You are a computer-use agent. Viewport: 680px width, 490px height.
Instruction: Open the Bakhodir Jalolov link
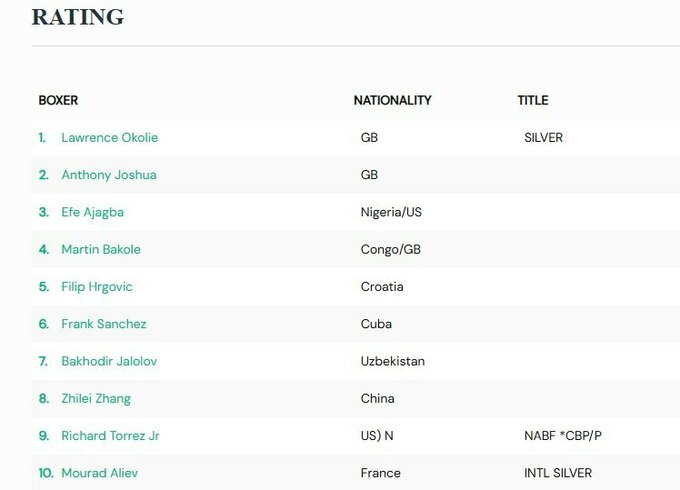coord(109,361)
